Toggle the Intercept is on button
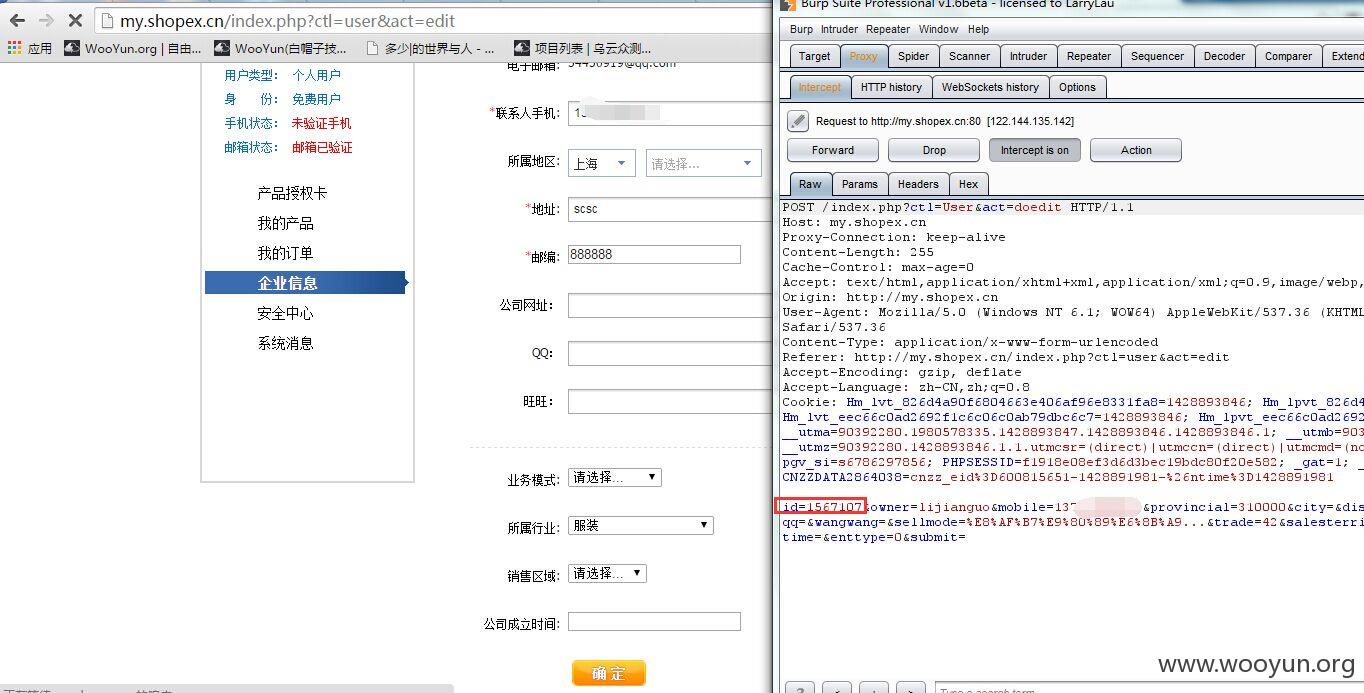The height and width of the screenshot is (693, 1364). click(x=1035, y=150)
